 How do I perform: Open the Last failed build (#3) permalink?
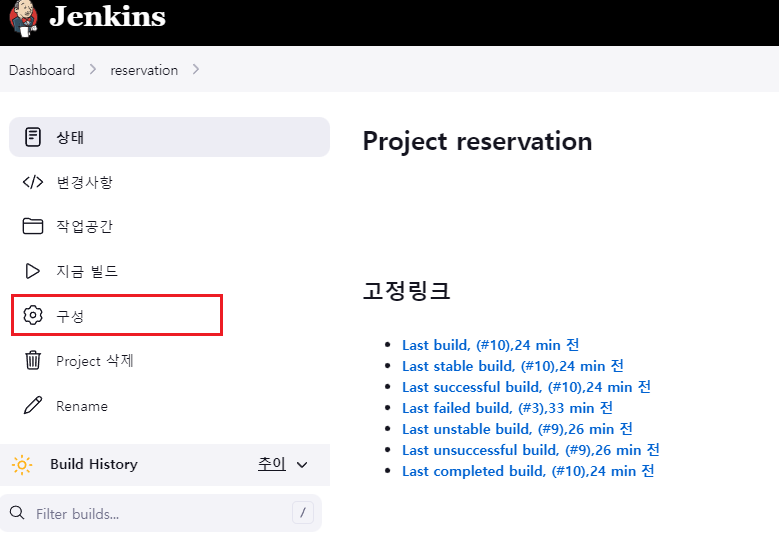click(x=507, y=408)
